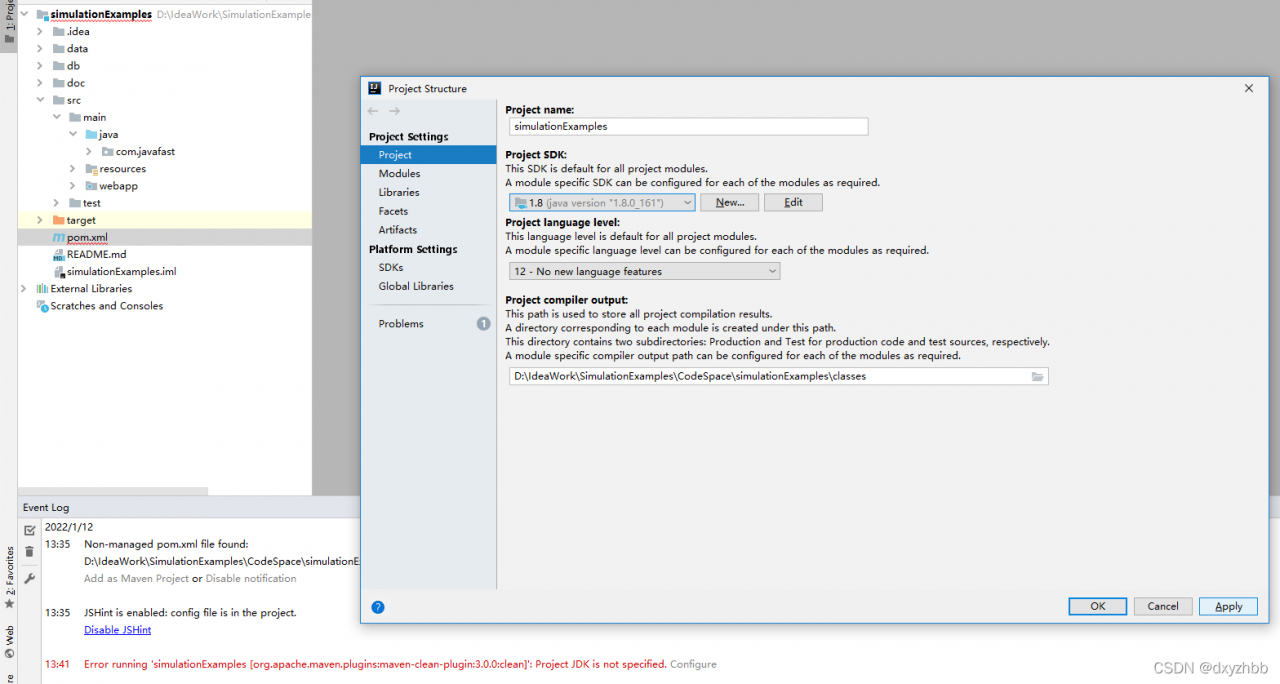Click the forward arrow in Project Structure dialog

(x=394, y=111)
